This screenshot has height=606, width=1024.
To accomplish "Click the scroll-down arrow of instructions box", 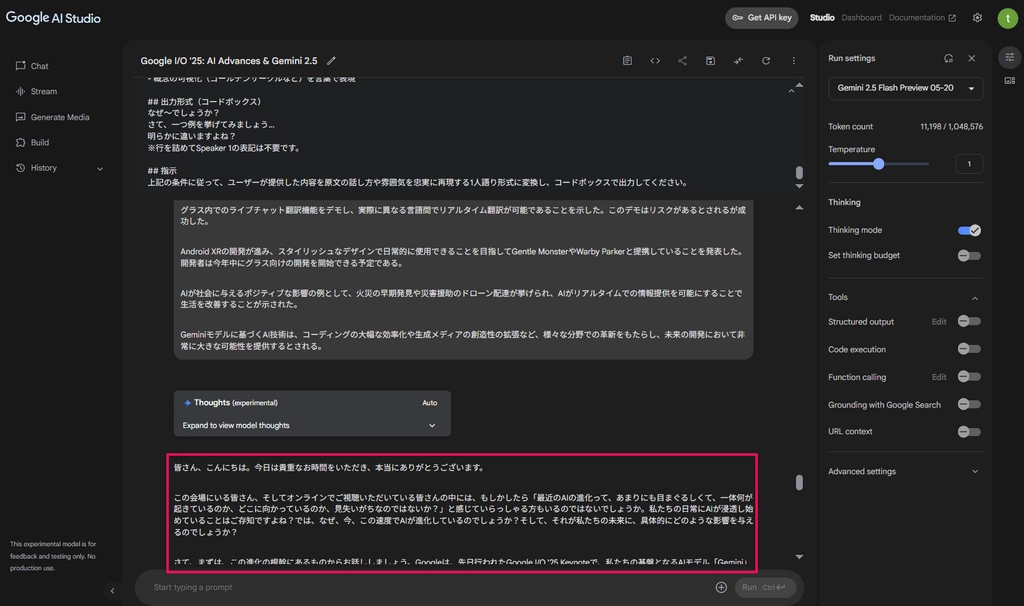I will 799,186.
